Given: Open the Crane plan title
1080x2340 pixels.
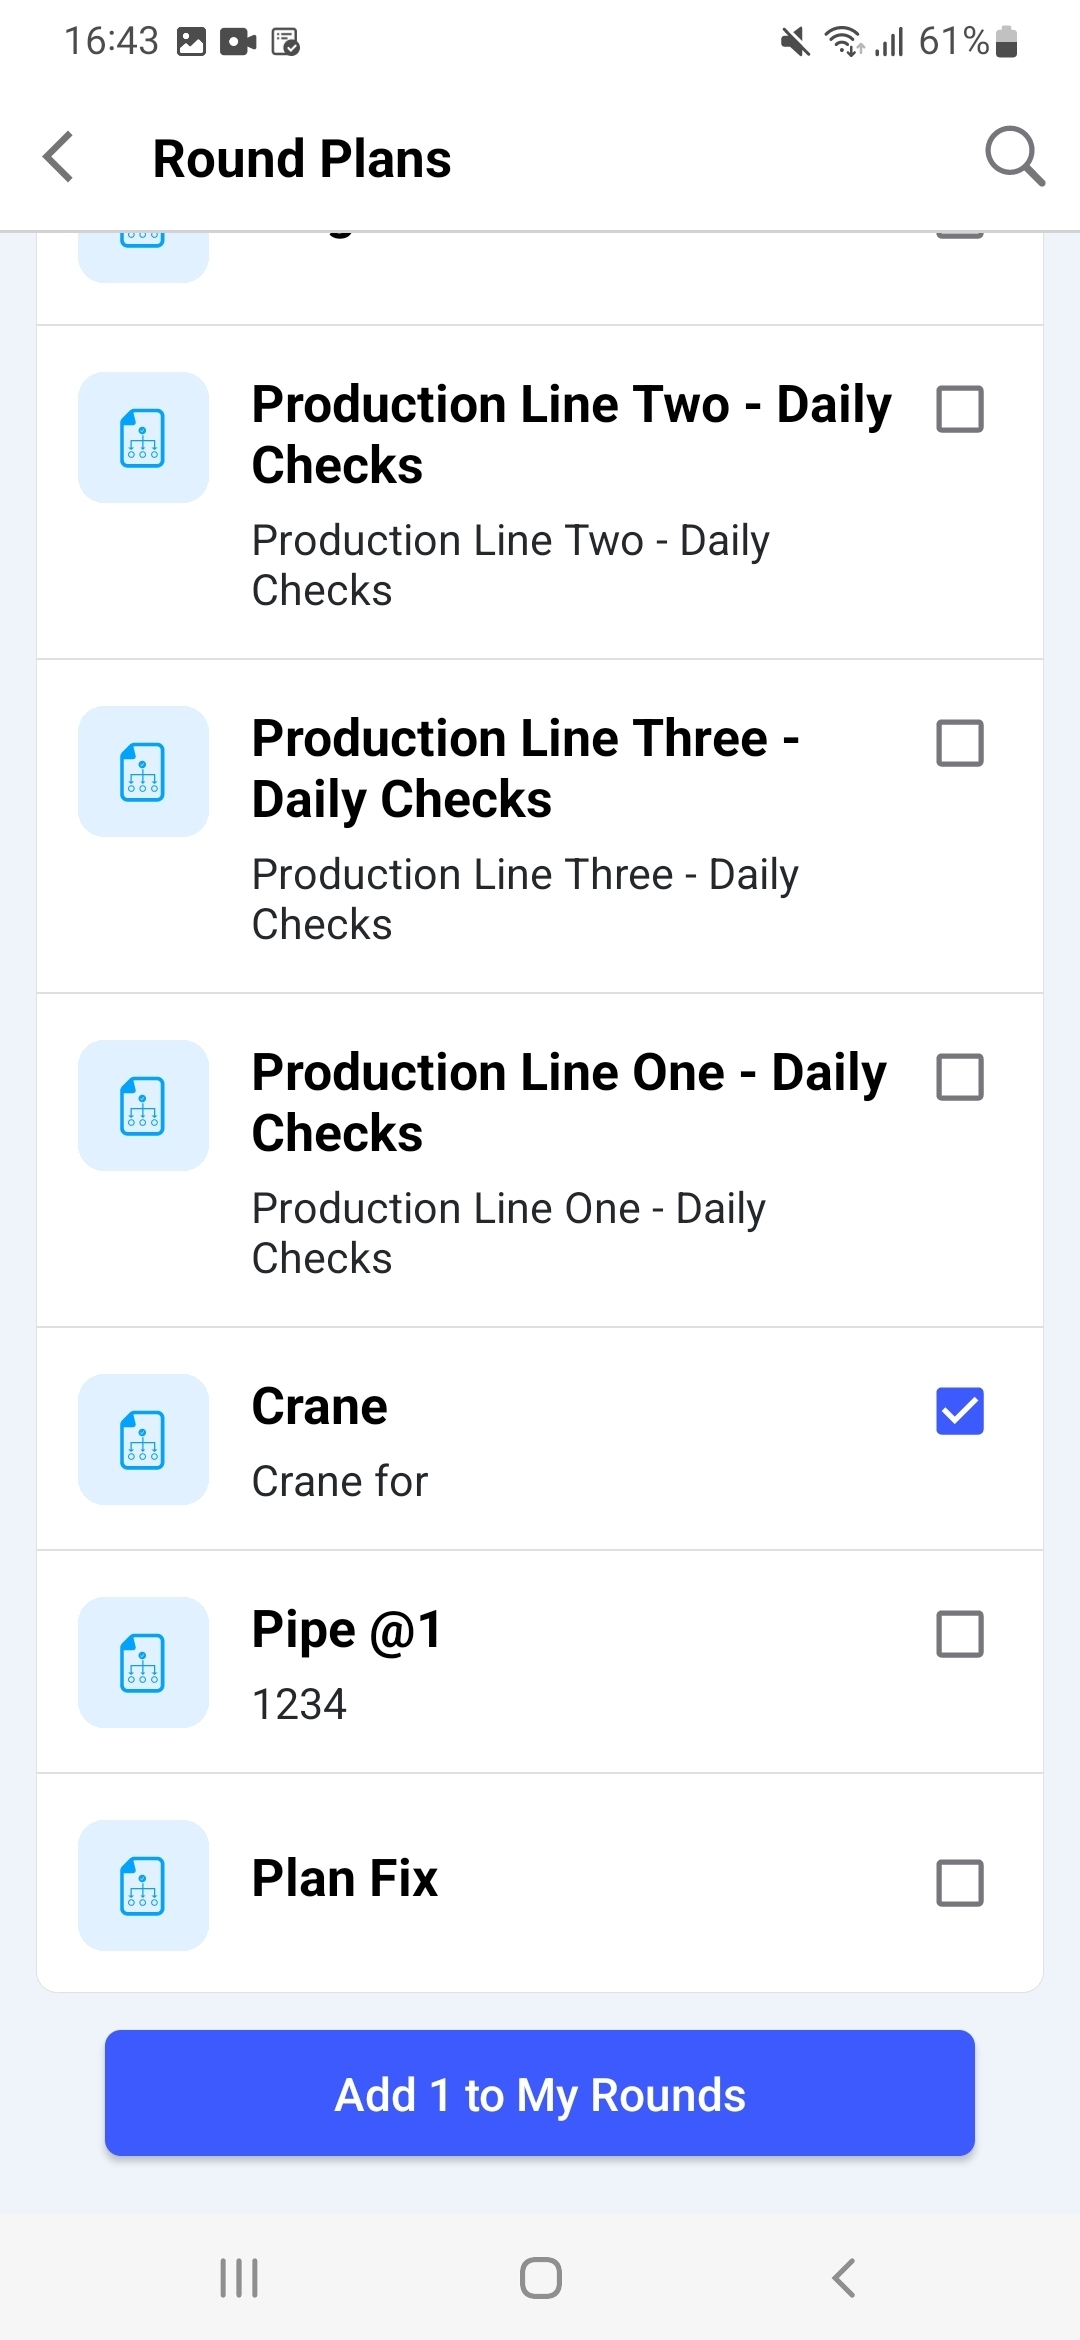Looking at the screenshot, I should [x=320, y=1407].
